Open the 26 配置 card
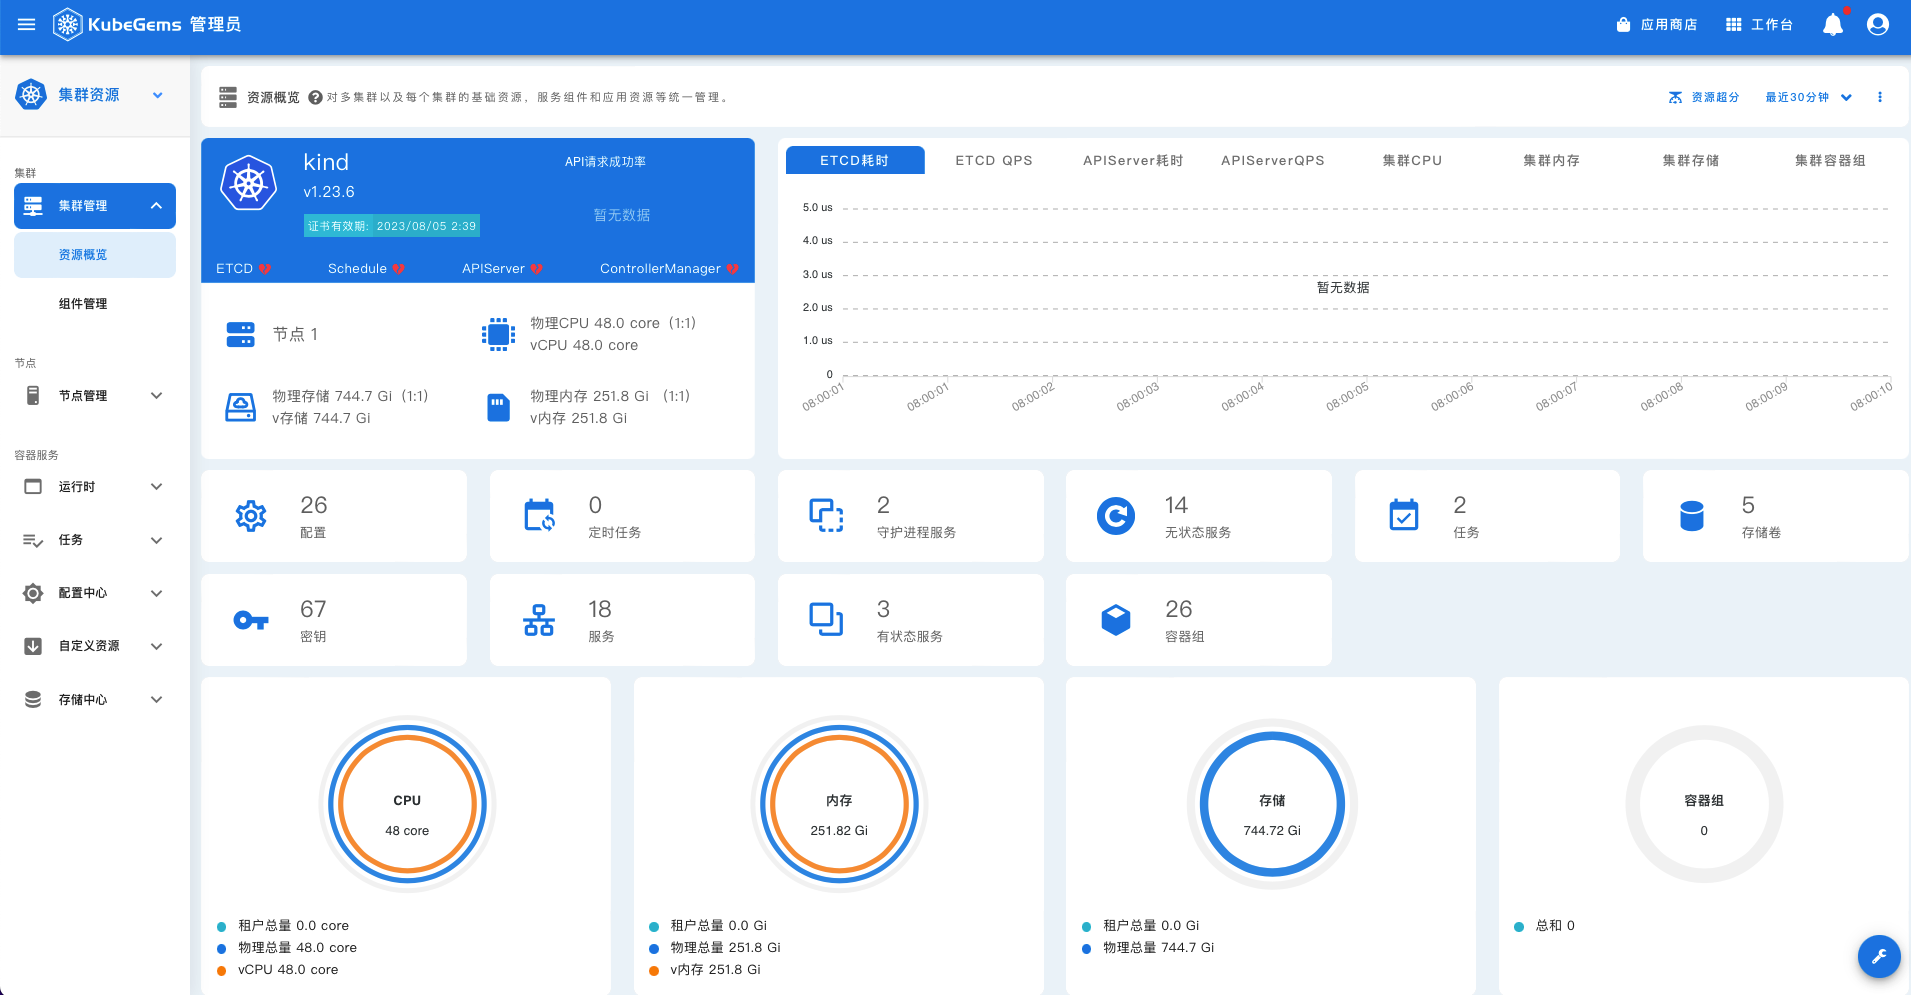The image size is (1911, 995). (x=334, y=516)
